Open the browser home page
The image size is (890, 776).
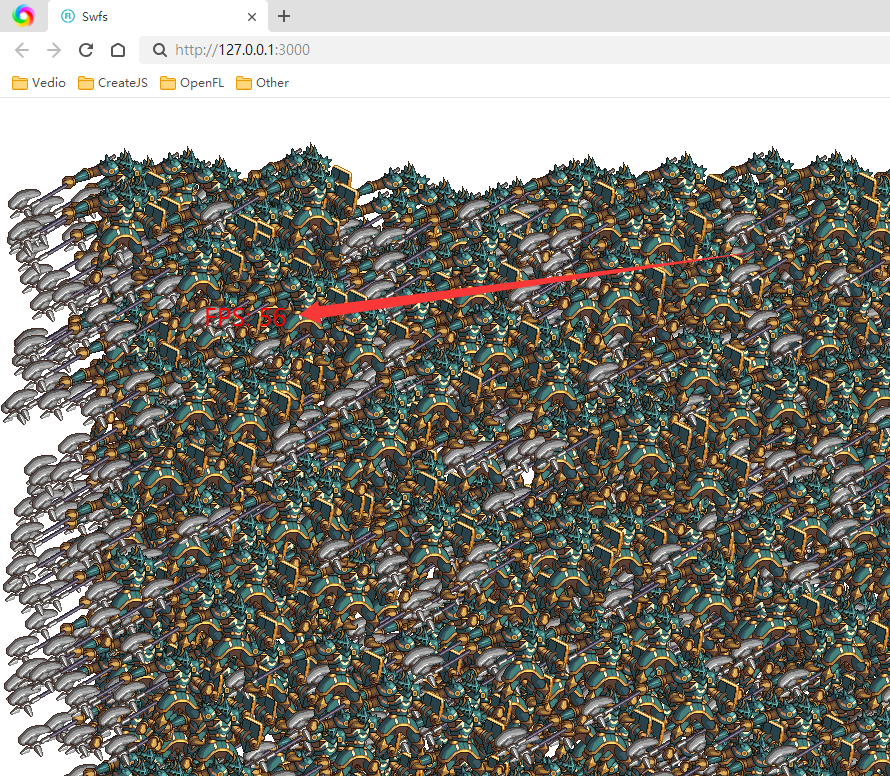(117, 50)
